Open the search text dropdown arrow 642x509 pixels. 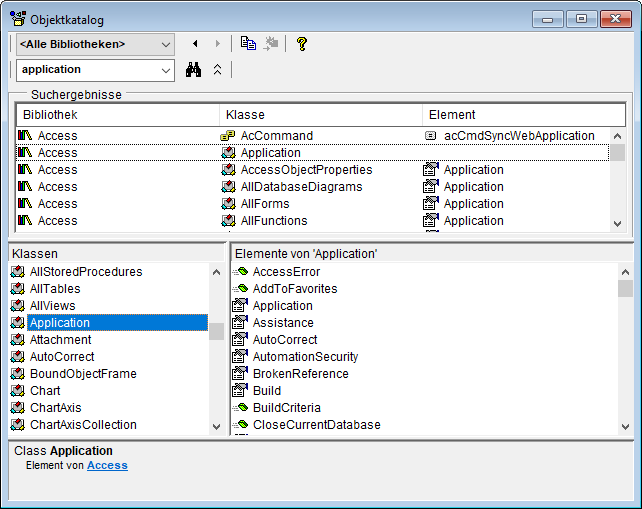coord(165,70)
